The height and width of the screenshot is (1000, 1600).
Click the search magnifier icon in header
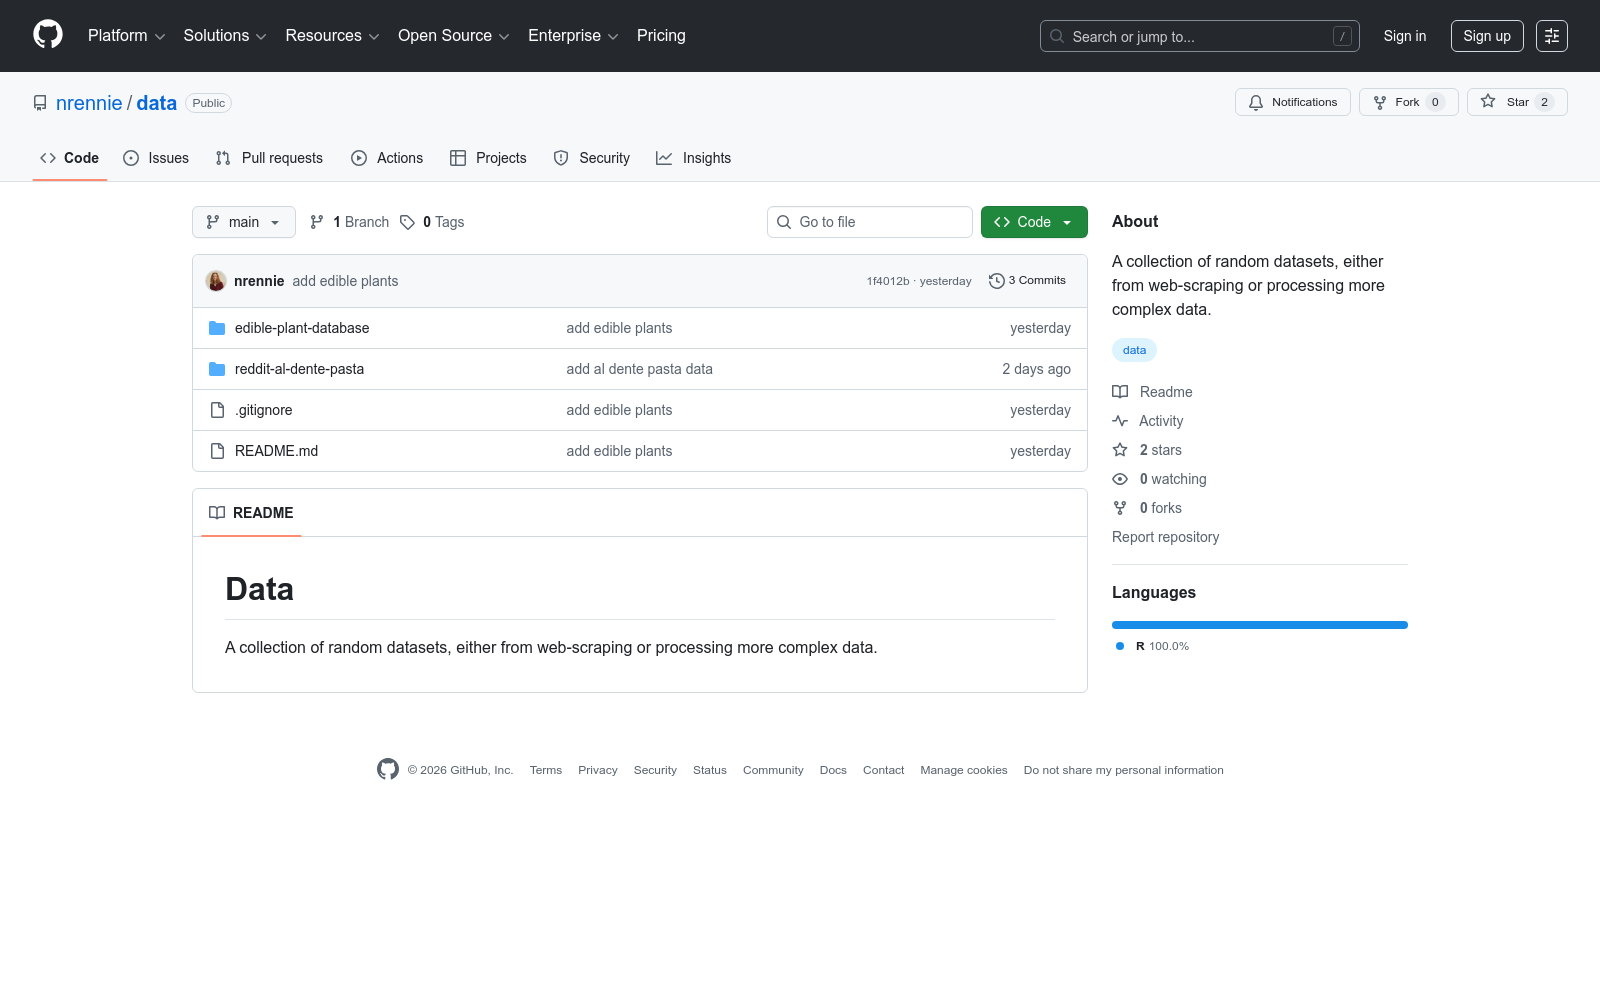[1057, 36]
